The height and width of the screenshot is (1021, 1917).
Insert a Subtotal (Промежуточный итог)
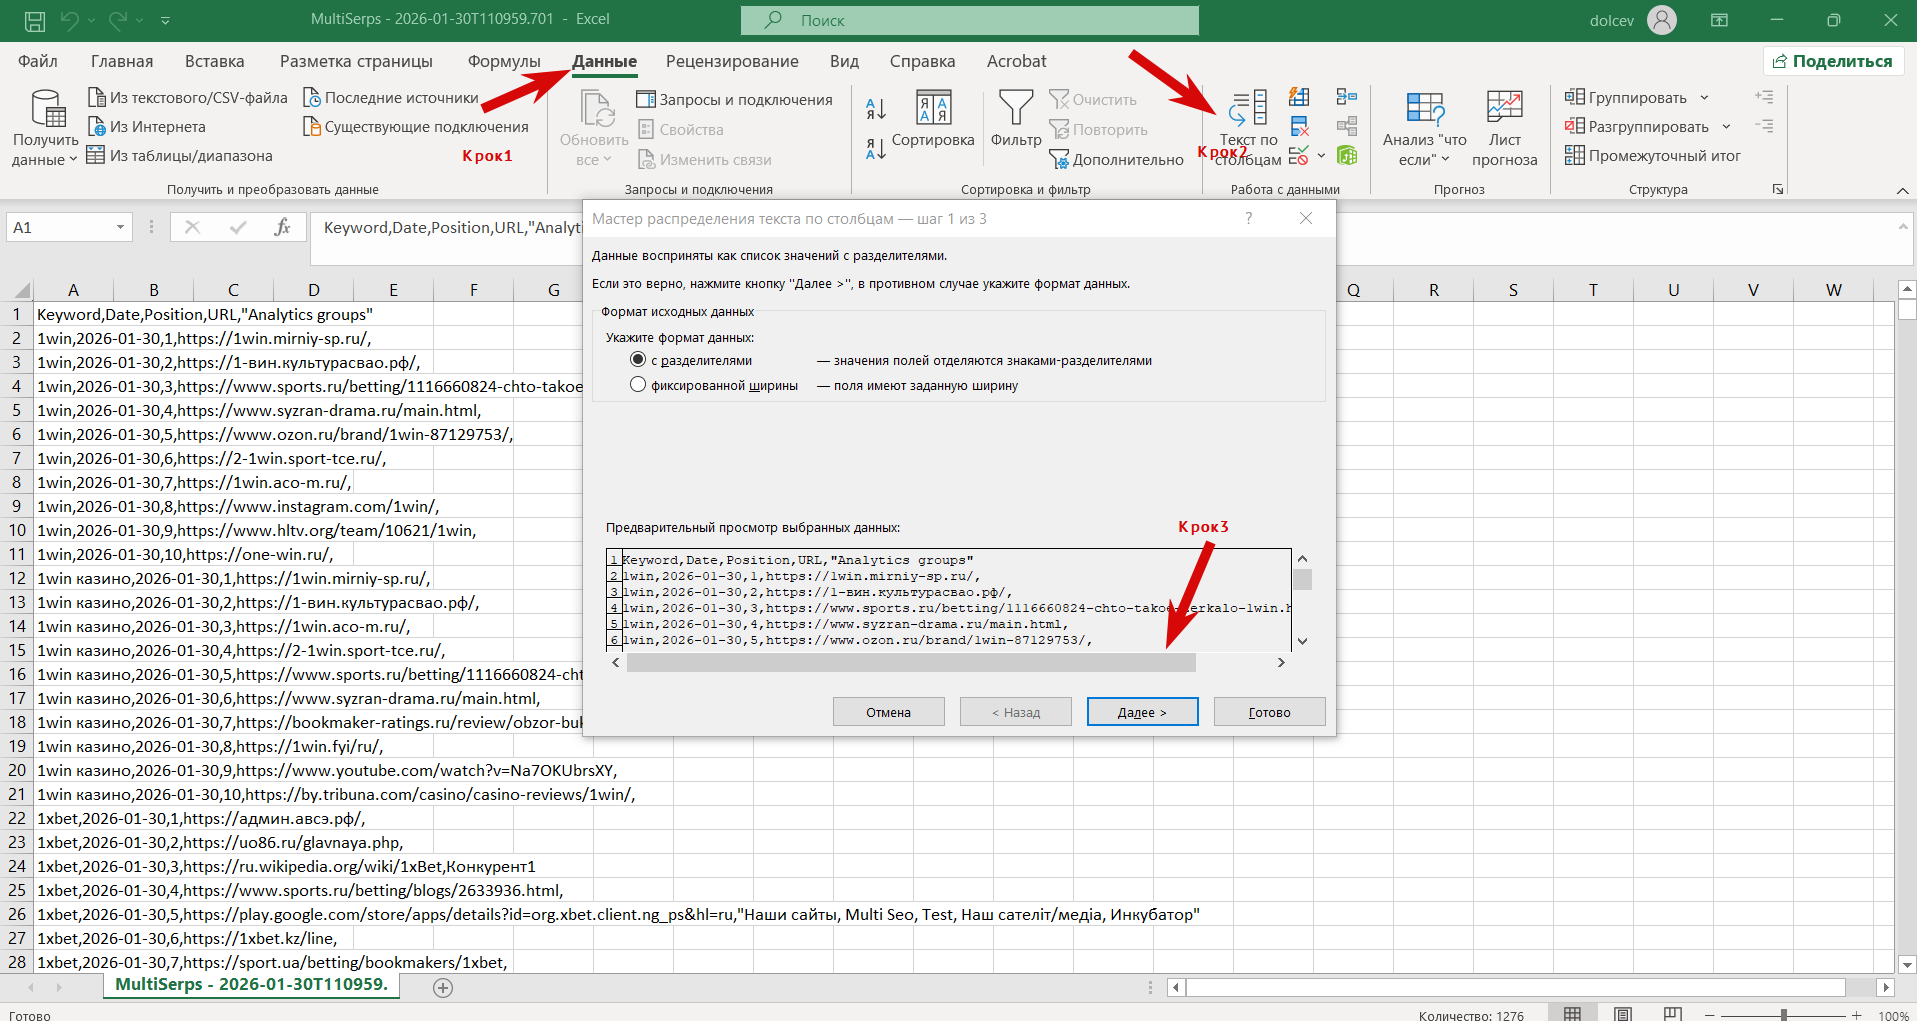(1652, 155)
